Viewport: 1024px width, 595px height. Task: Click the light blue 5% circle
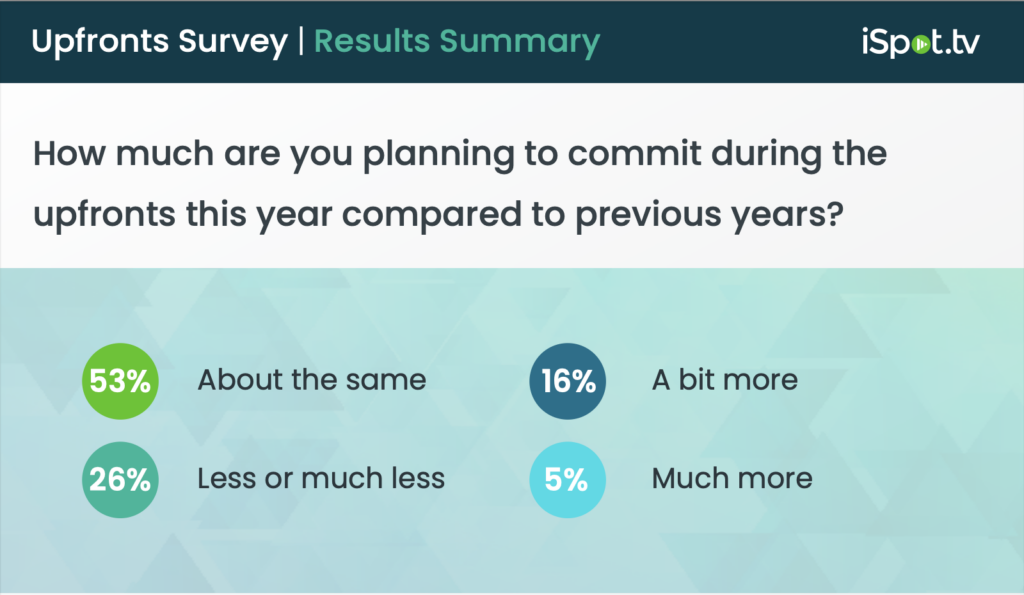(568, 478)
